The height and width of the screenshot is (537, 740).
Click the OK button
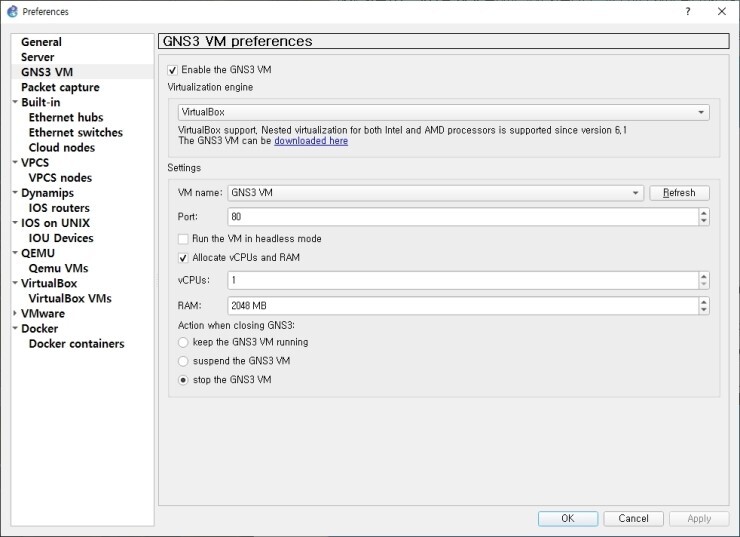coord(568,519)
